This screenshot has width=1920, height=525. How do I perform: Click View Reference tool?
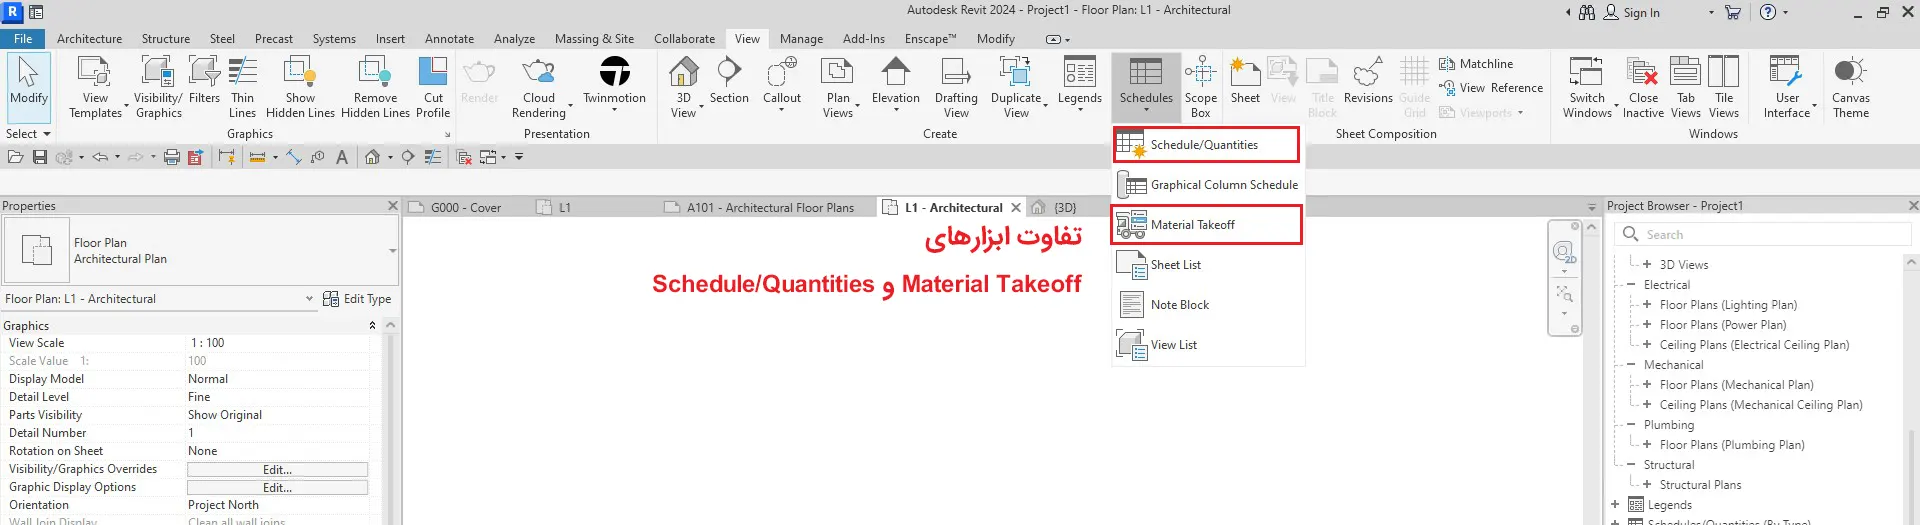click(x=1491, y=88)
